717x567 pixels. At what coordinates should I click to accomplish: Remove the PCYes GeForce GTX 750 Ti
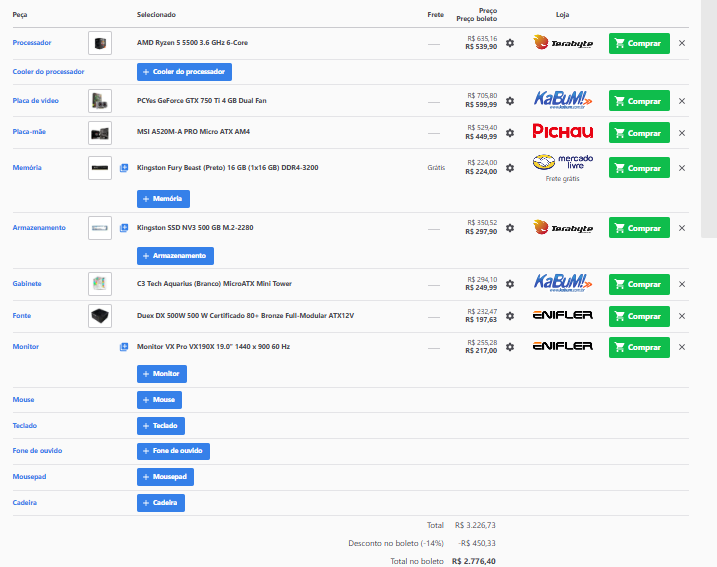click(x=682, y=101)
